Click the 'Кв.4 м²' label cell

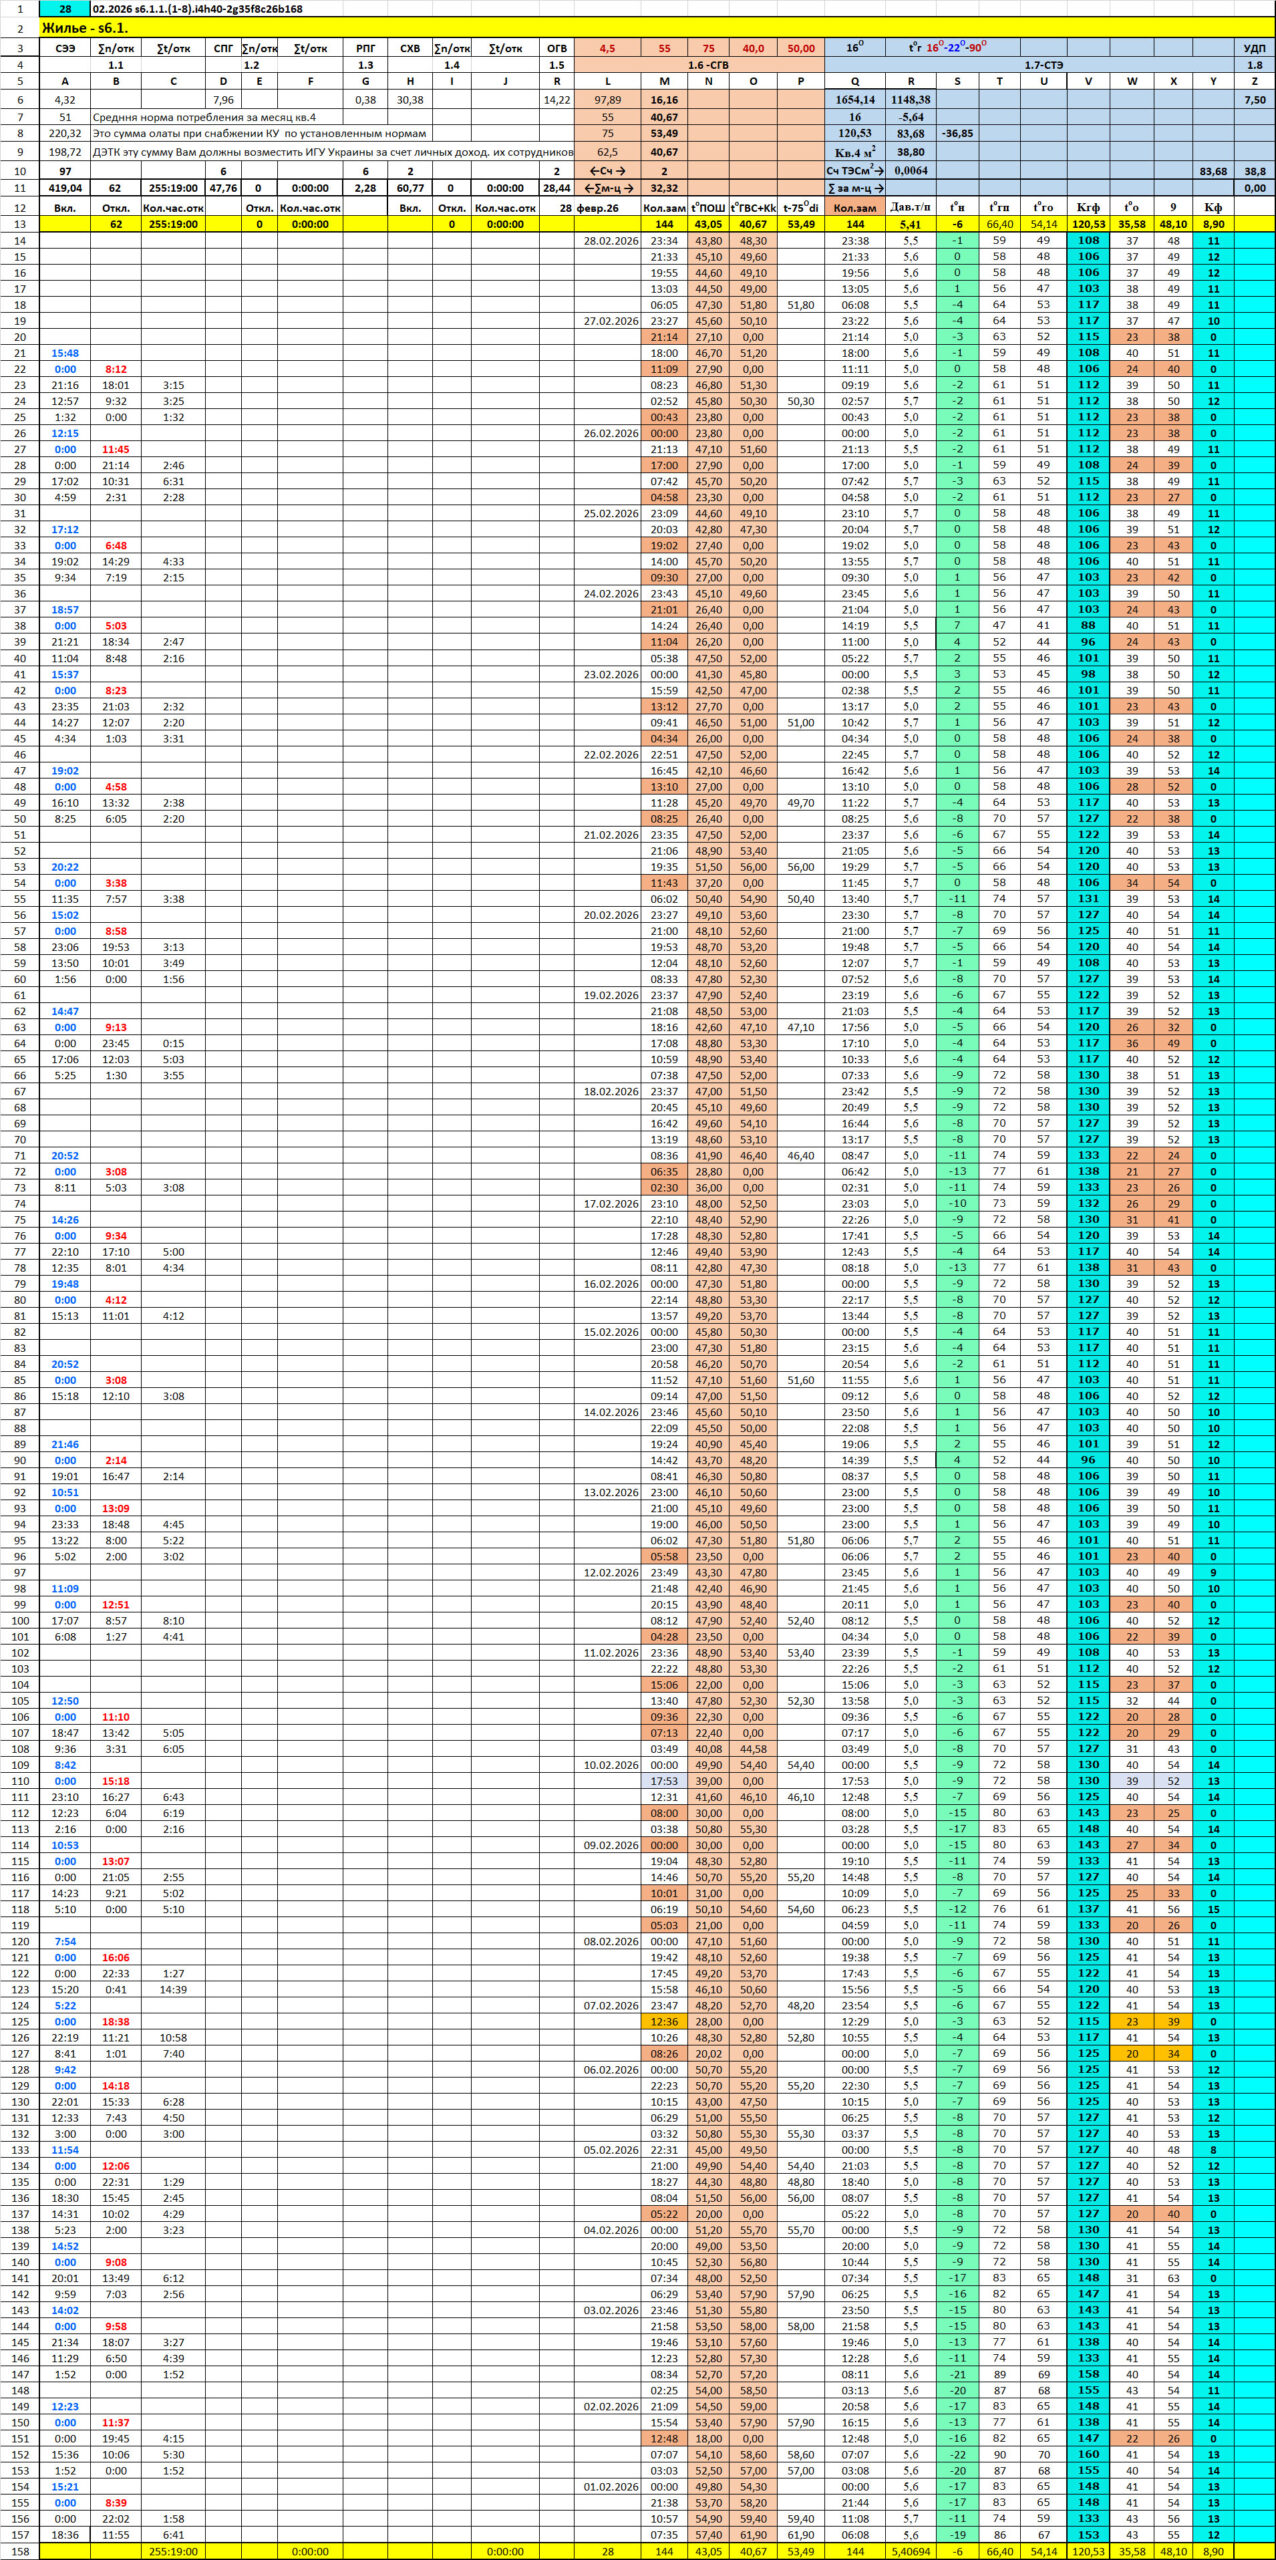click(x=855, y=152)
